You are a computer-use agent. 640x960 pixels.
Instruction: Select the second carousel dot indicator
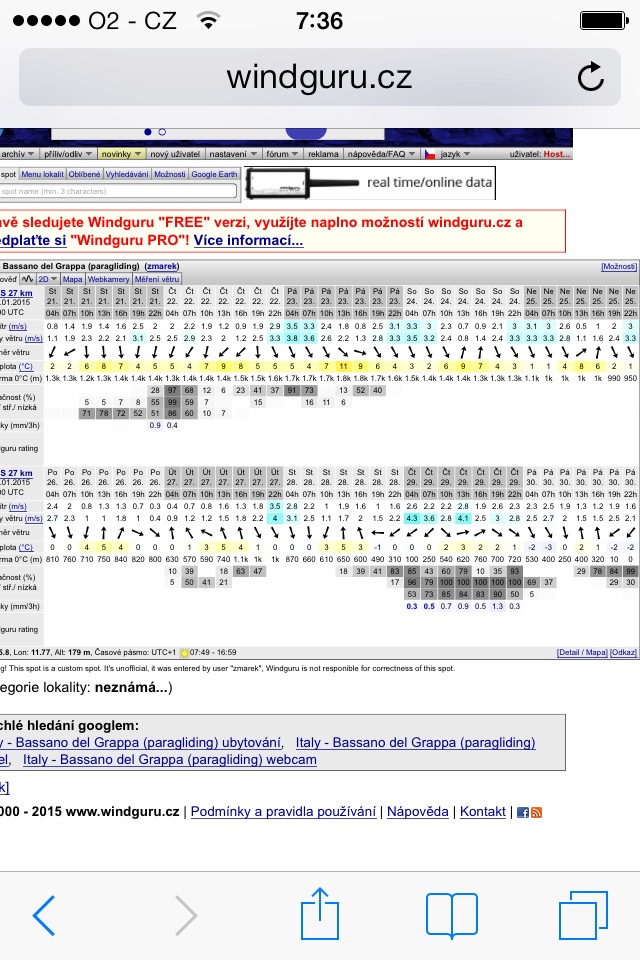click(x=162, y=132)
